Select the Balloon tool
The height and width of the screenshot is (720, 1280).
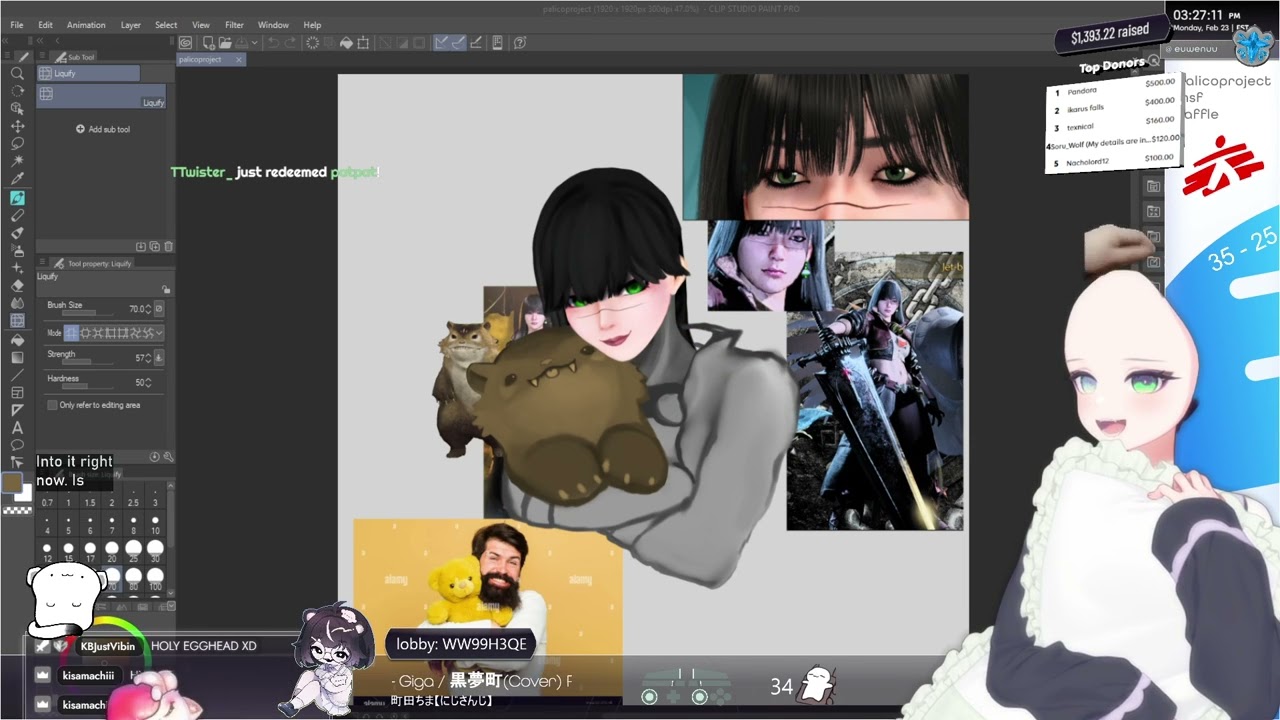(x=17, y=445)
